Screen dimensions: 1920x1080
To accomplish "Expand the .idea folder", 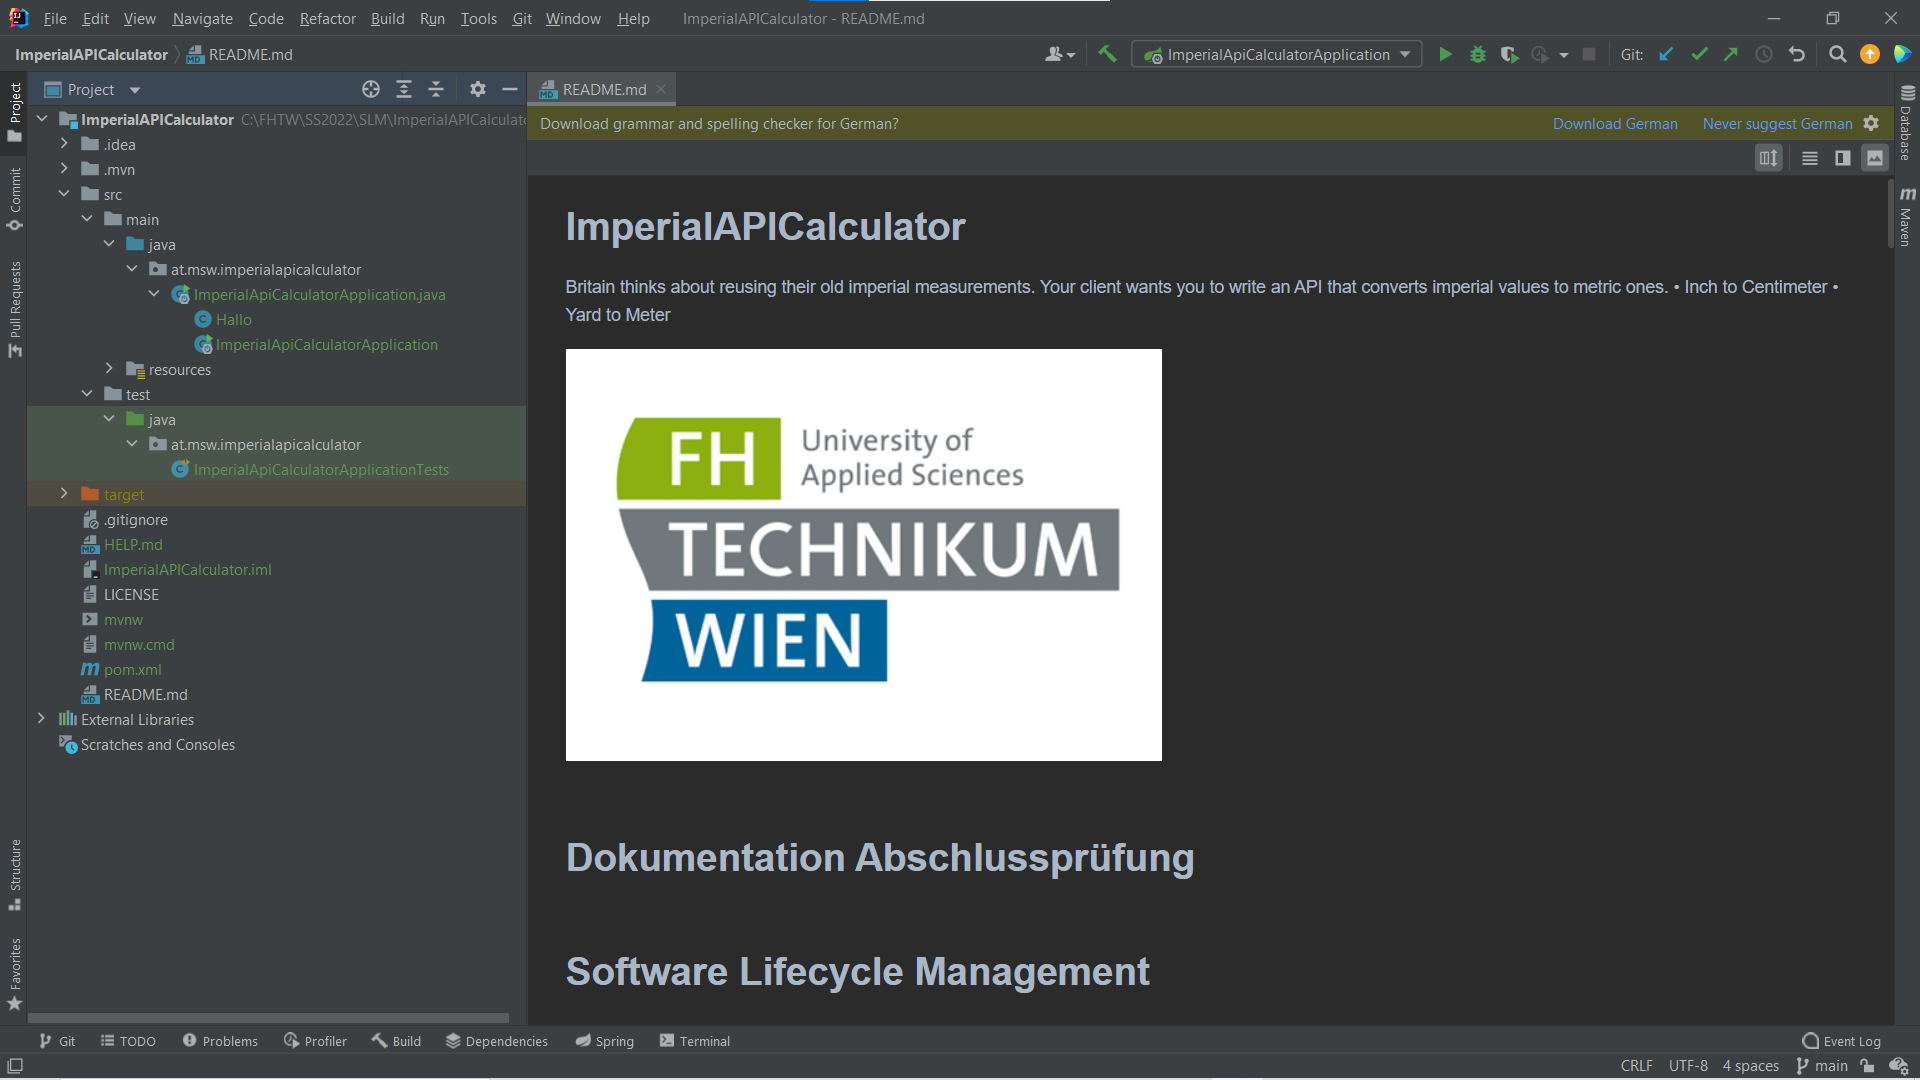I will coord(64,144).
